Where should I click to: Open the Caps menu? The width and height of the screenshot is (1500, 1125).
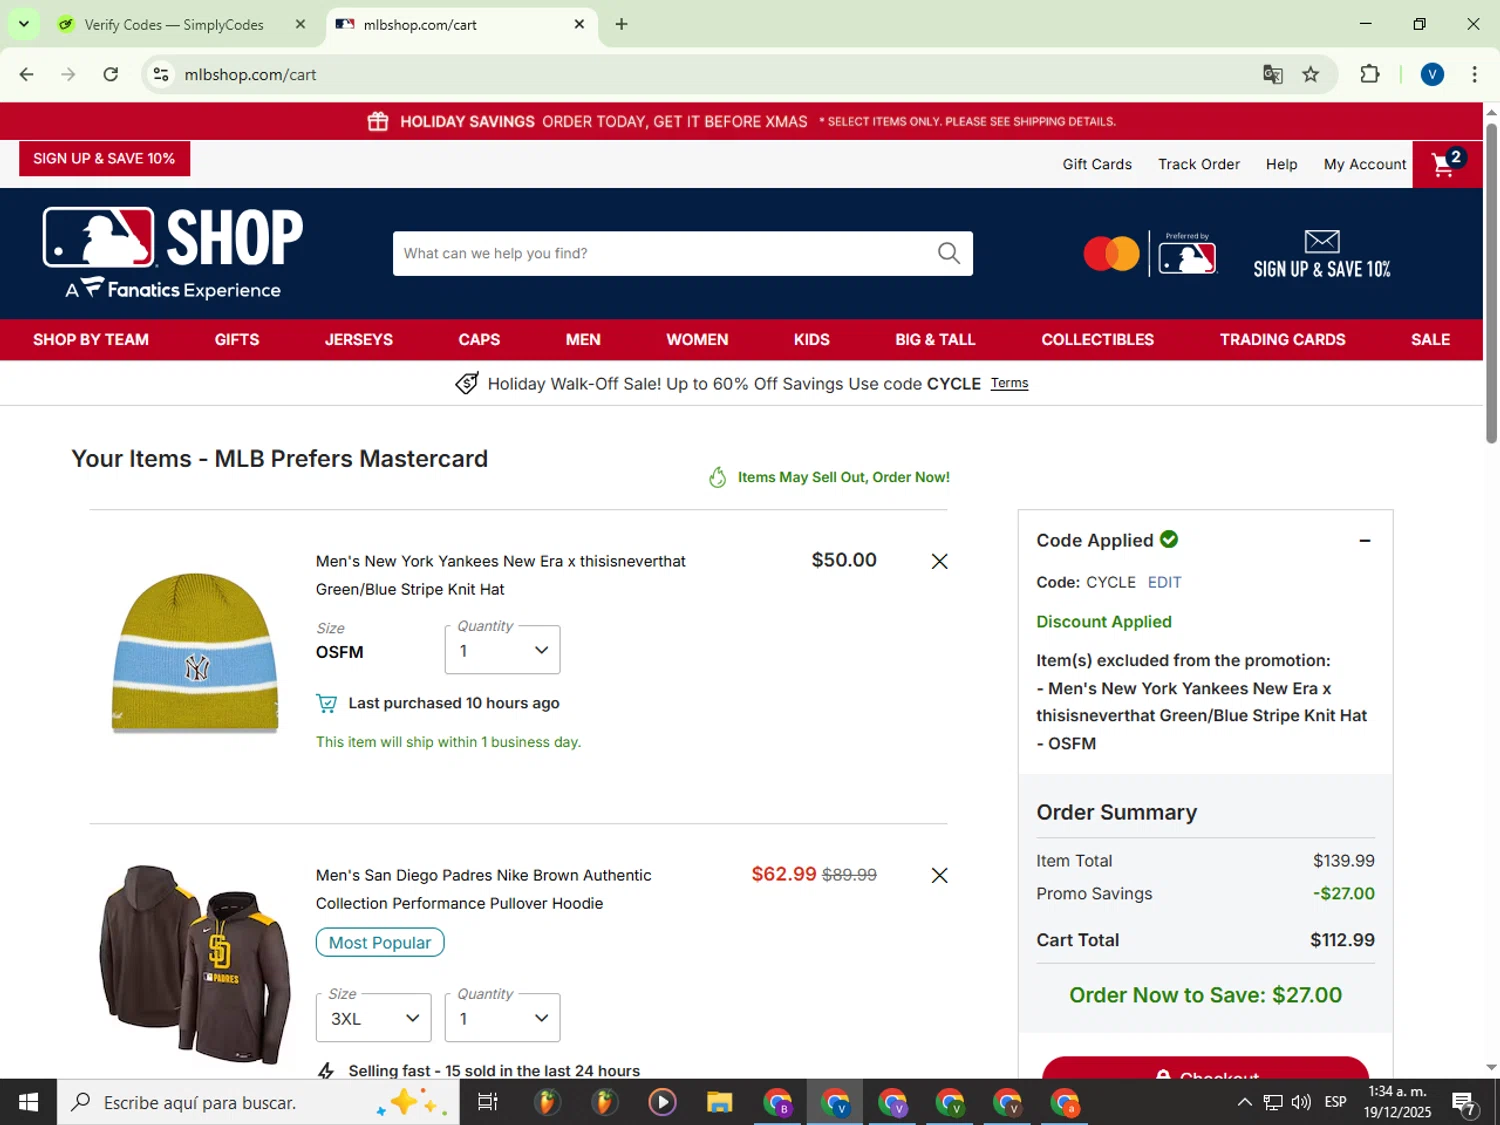pos(479,340)
